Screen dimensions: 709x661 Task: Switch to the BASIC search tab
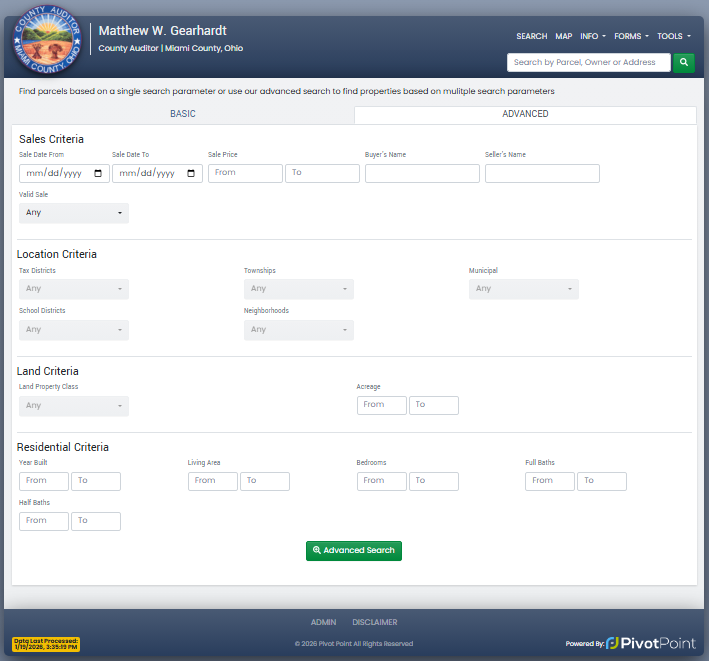pos(183,114)
